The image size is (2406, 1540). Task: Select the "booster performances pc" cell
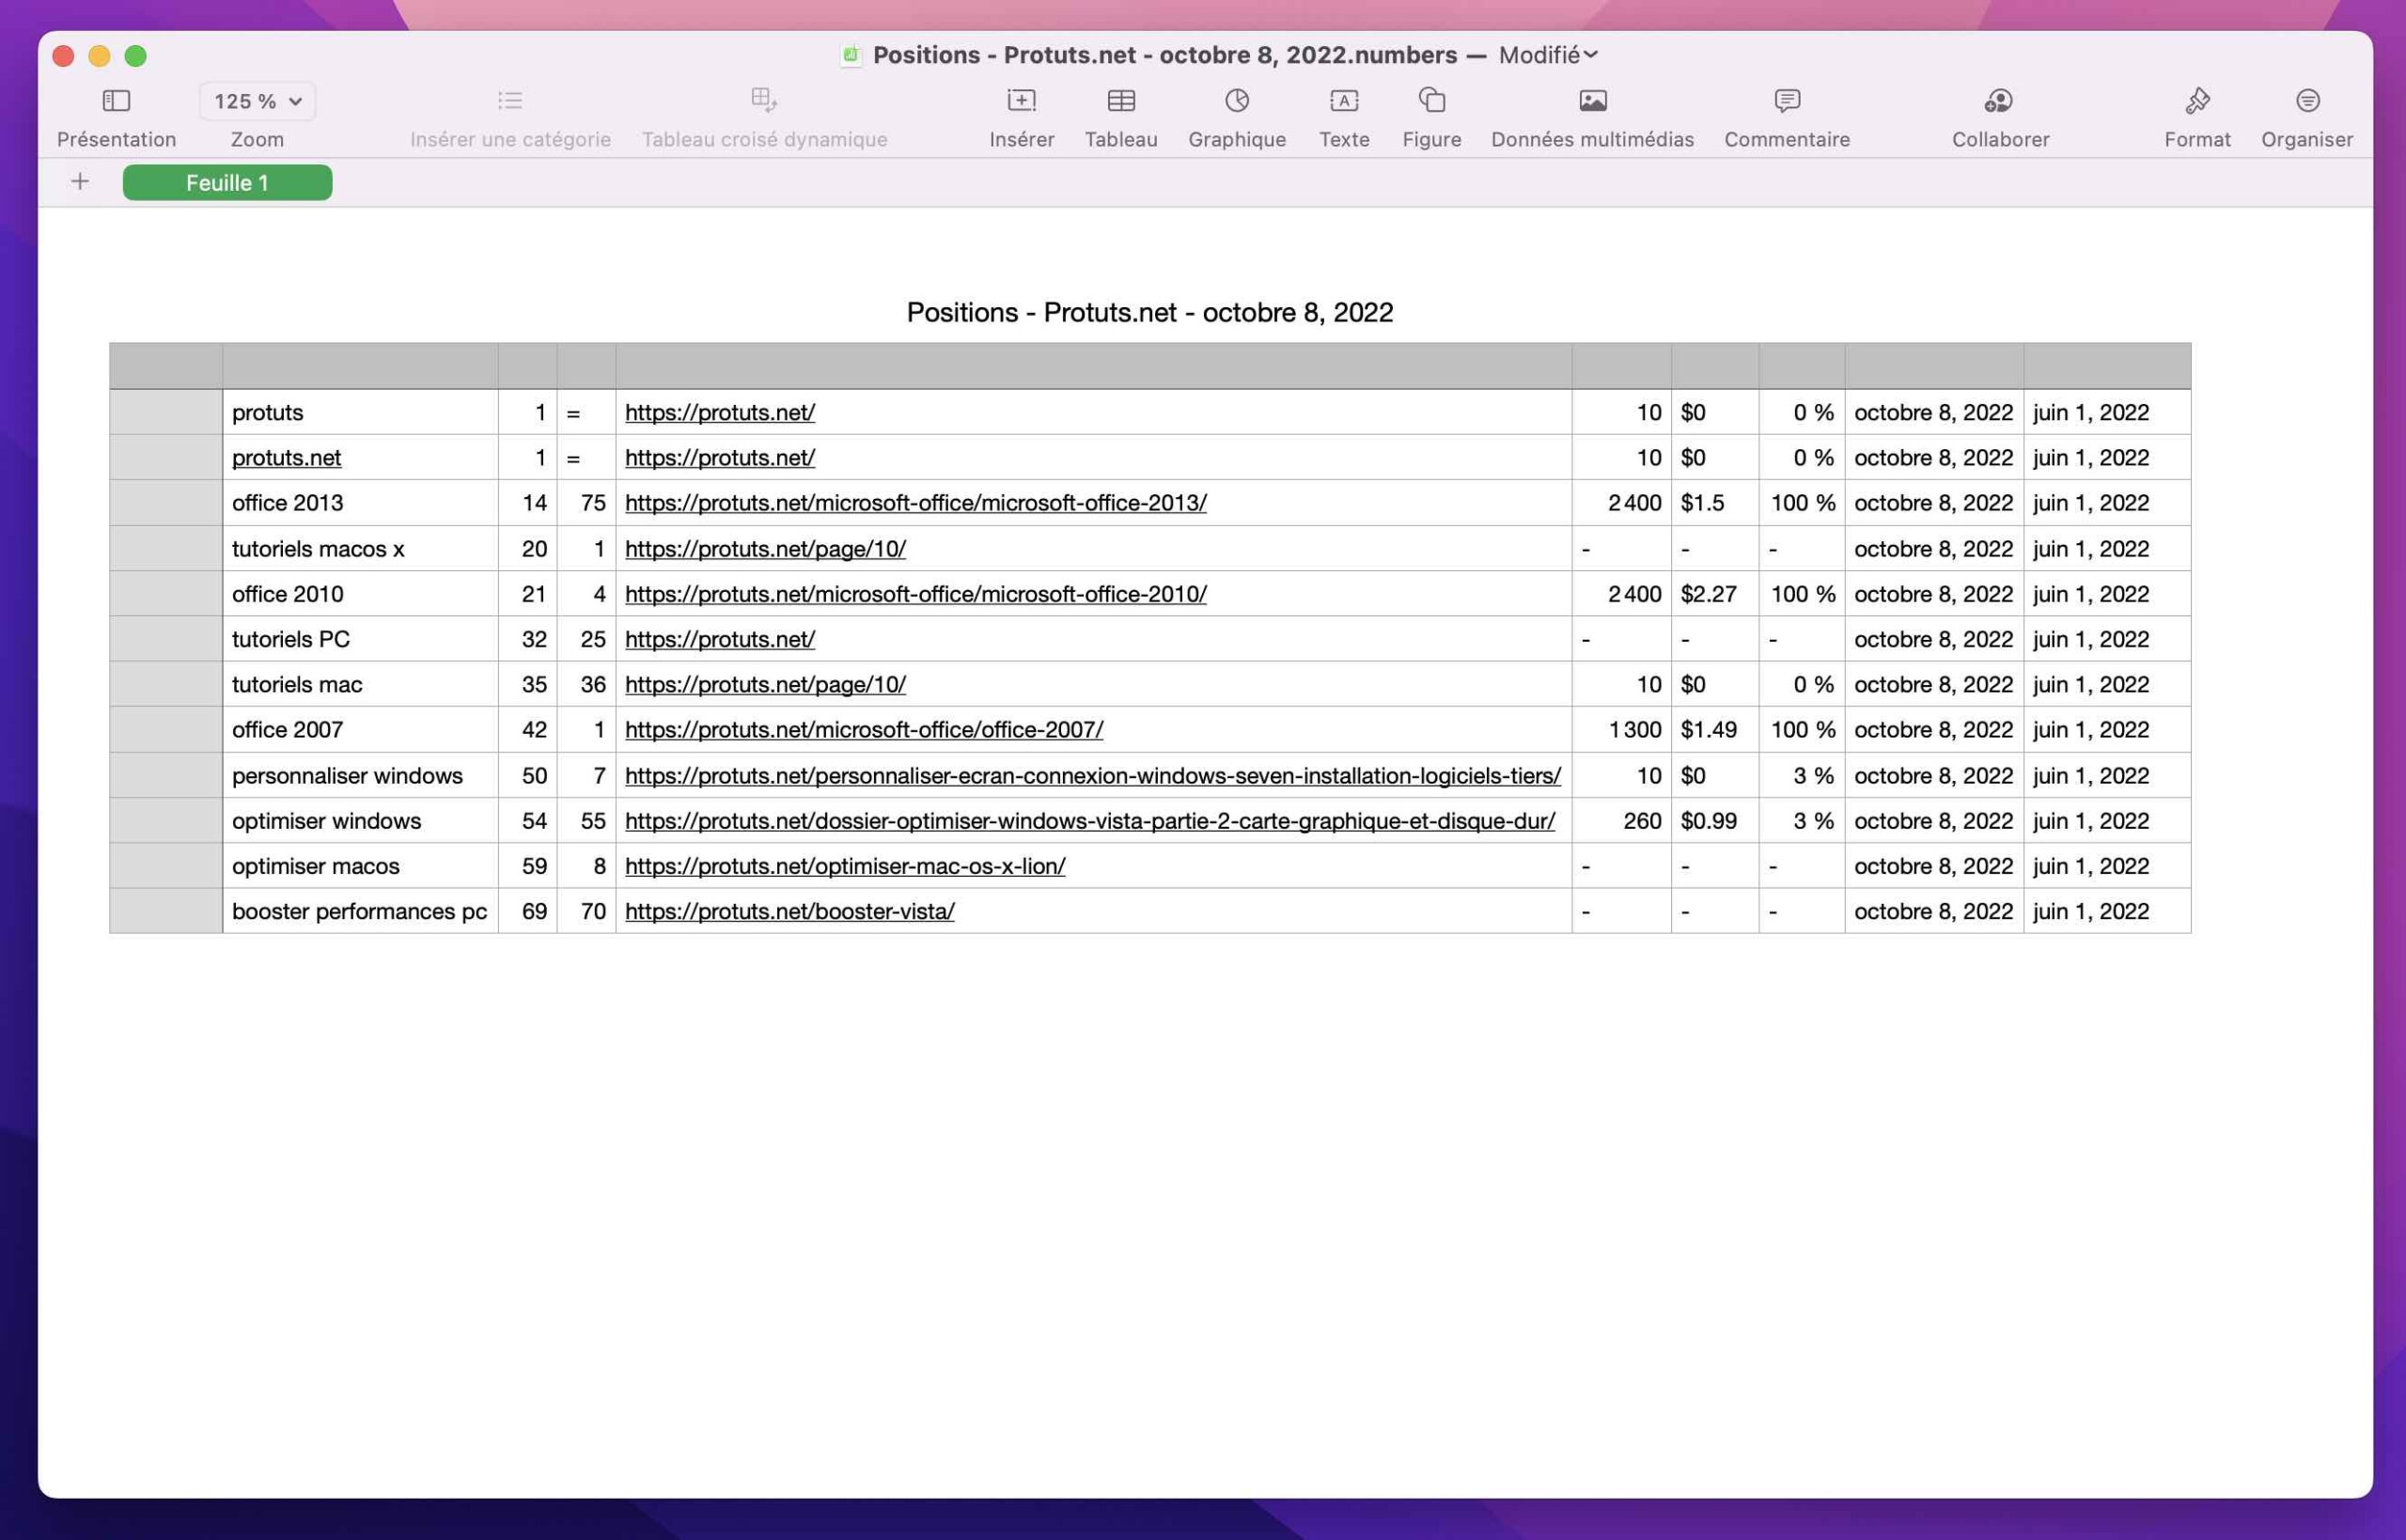point(360,911)
